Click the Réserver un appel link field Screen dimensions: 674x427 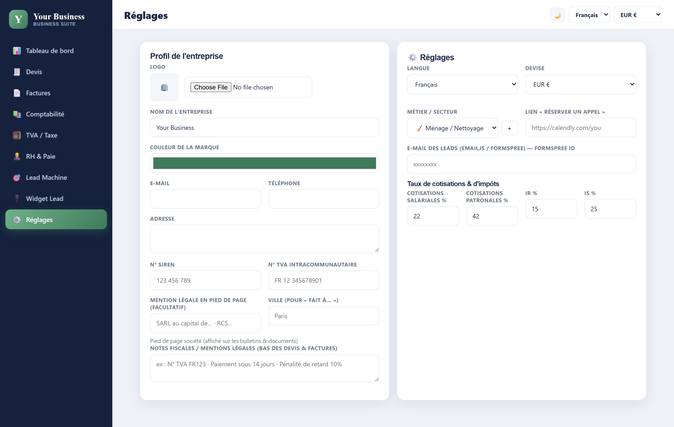click(x=580, y=128)
